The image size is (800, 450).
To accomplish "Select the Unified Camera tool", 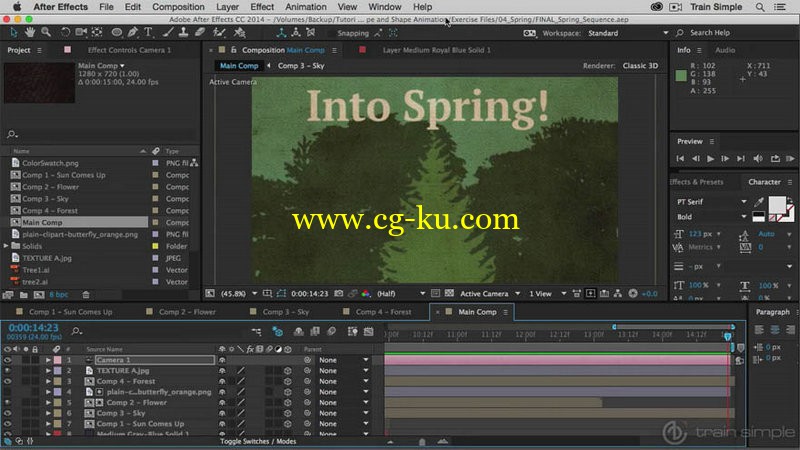I will pyautogui.click(x=81, y=33).
